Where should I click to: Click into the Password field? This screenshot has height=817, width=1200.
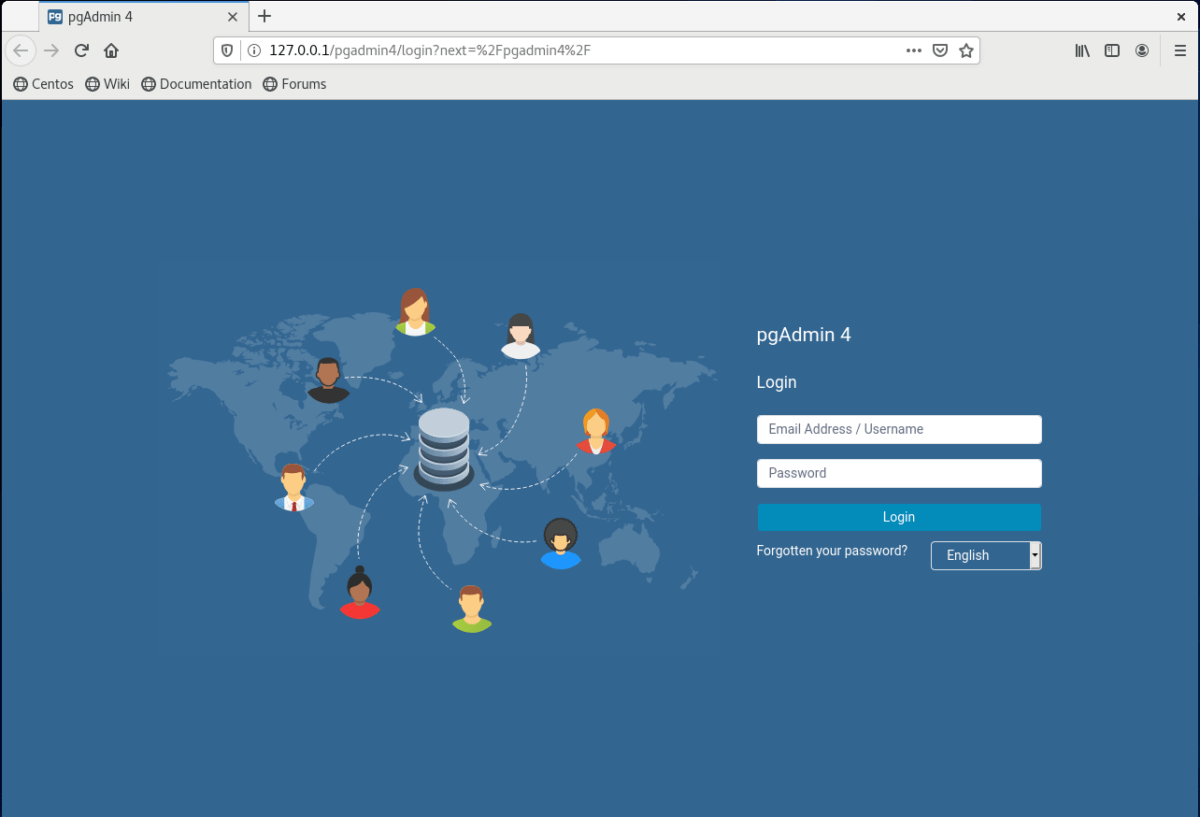coord(899,473)
